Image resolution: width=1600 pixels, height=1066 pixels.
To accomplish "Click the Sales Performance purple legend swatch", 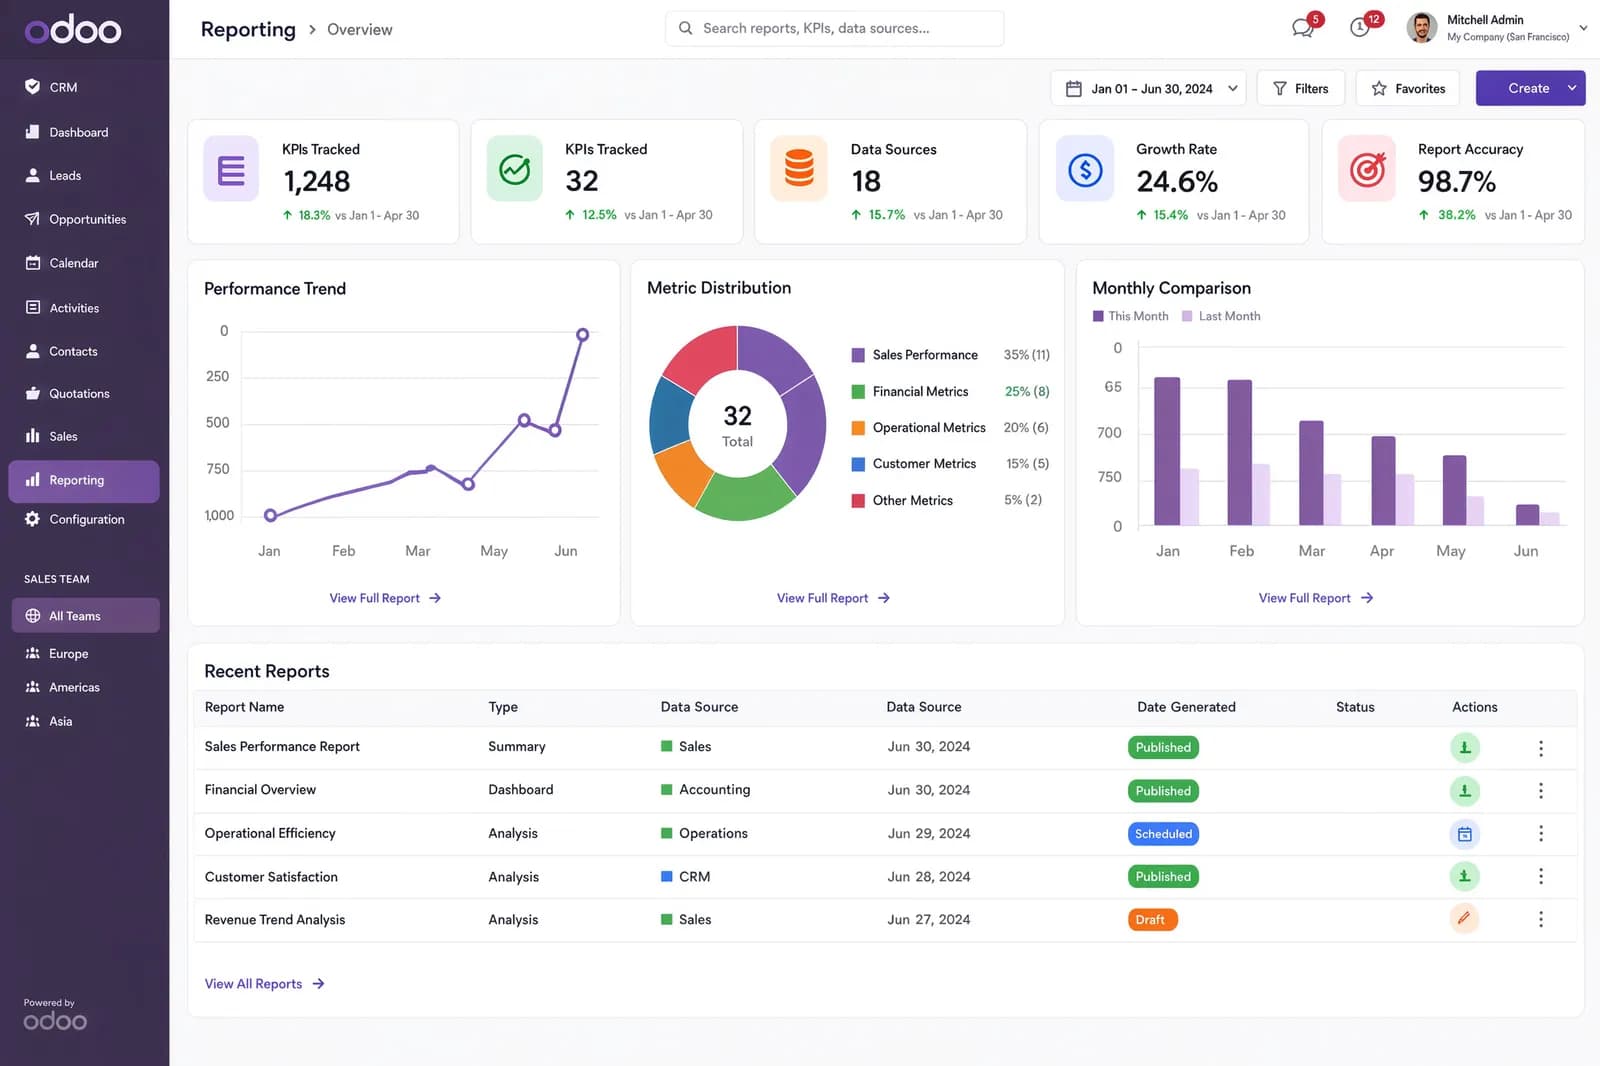I will click(x=858, y=355).
